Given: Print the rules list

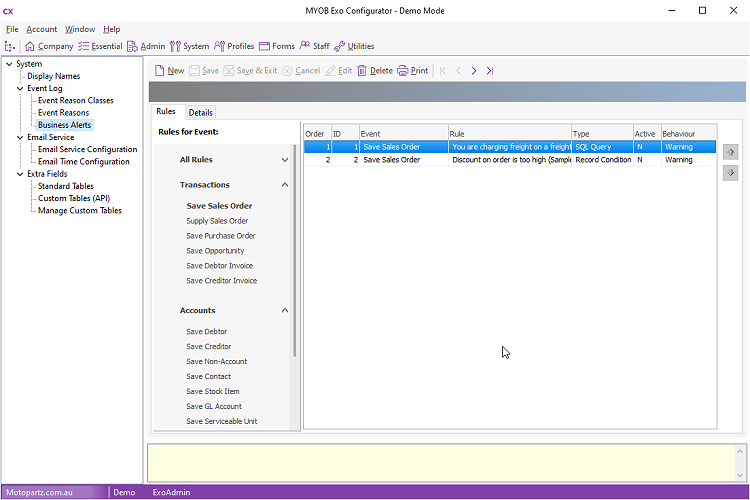Looking at the screenshot, I should pyautogui.click(x=413, y=71).
